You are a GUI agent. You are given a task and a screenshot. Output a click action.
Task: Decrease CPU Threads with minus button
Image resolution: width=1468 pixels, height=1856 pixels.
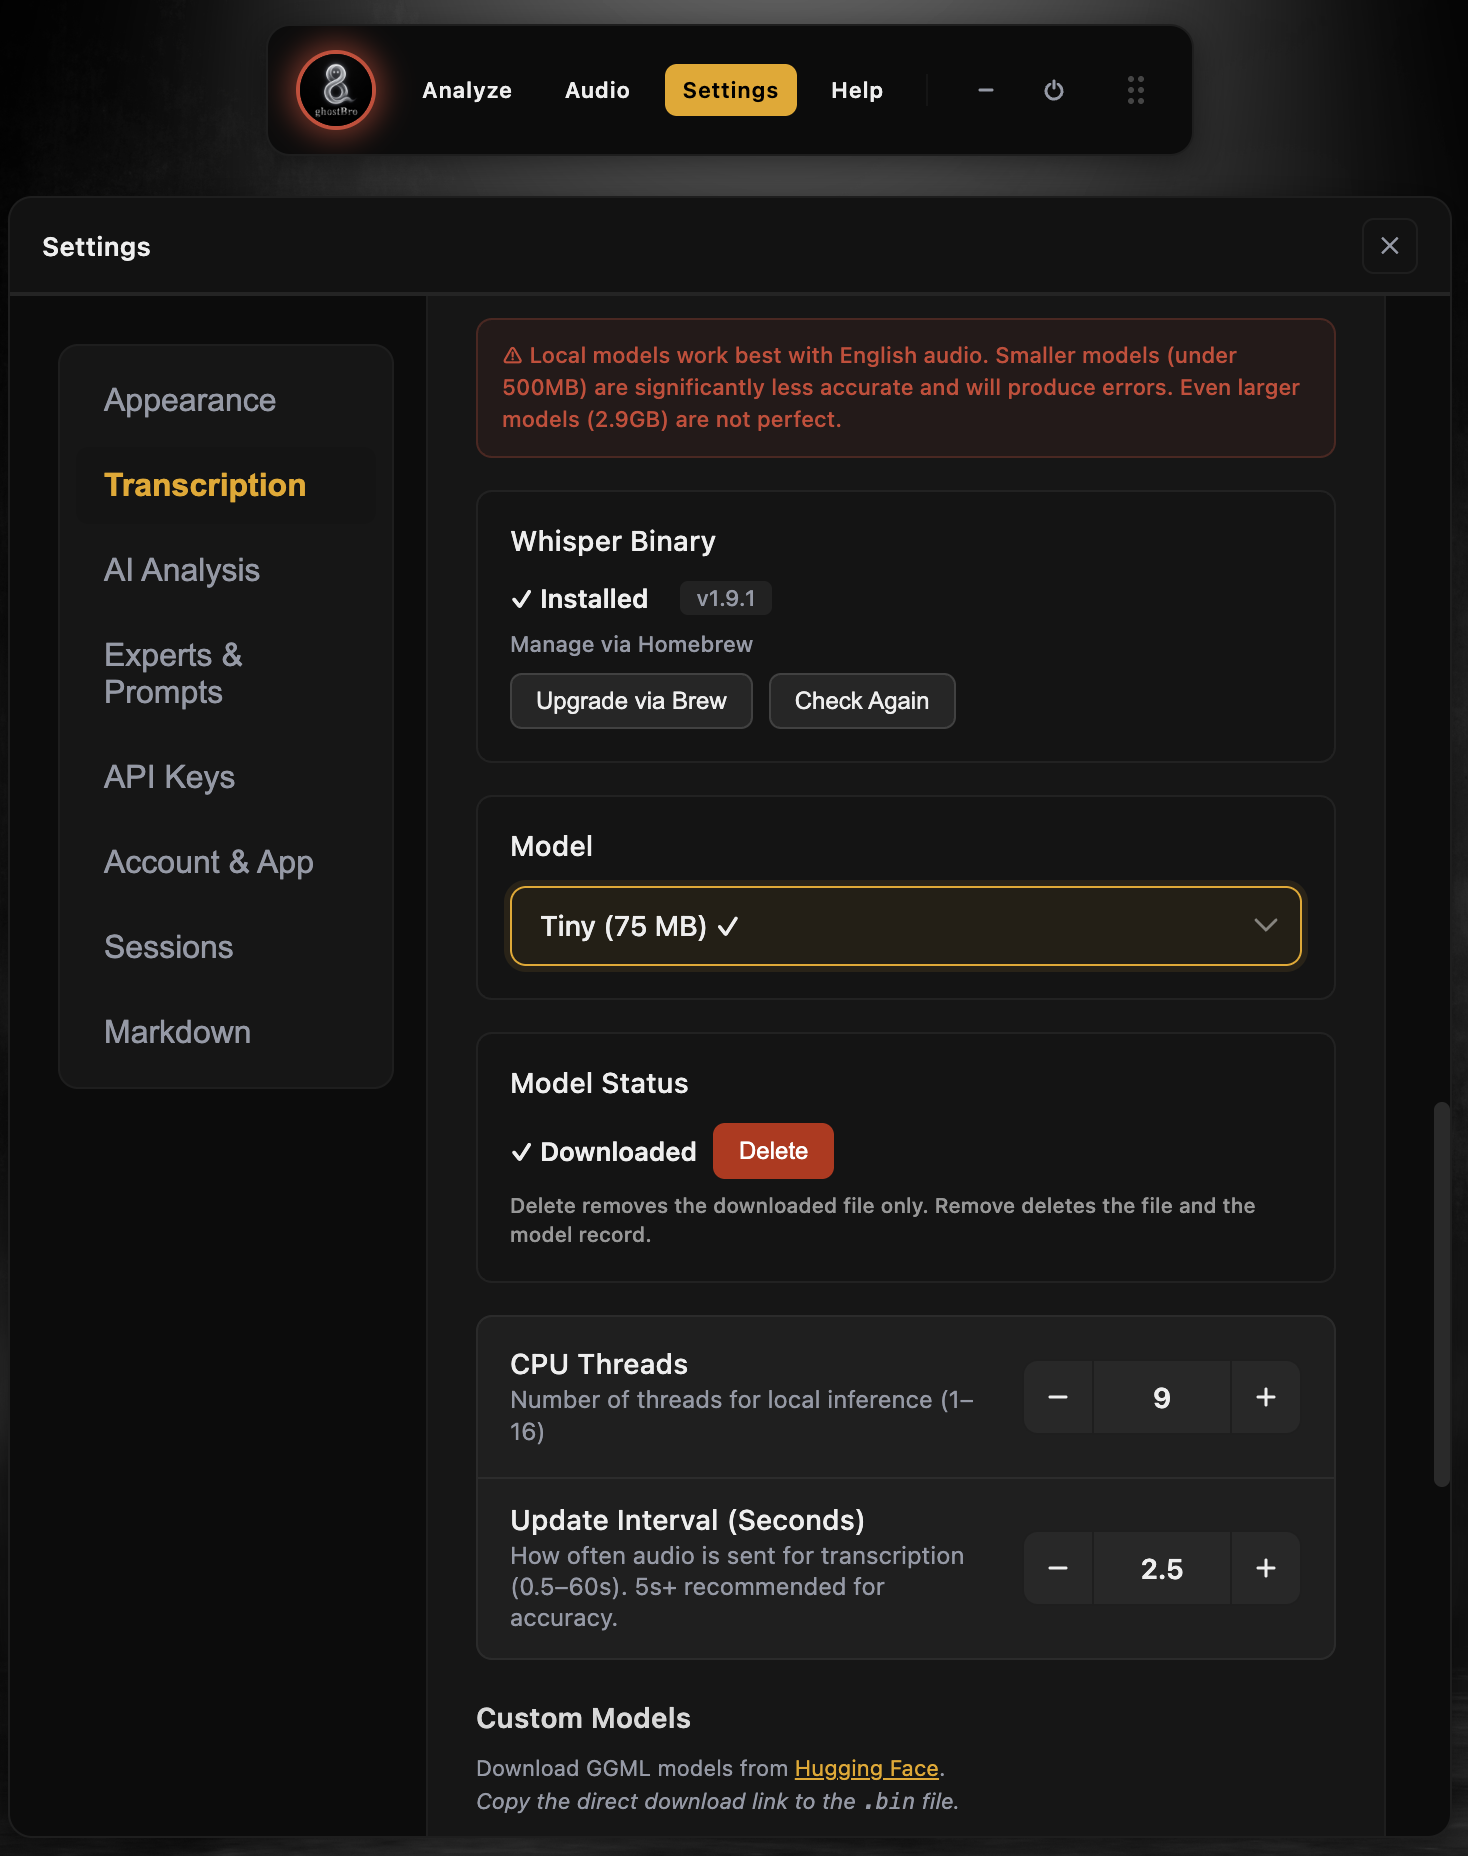click(1058, 1397)
